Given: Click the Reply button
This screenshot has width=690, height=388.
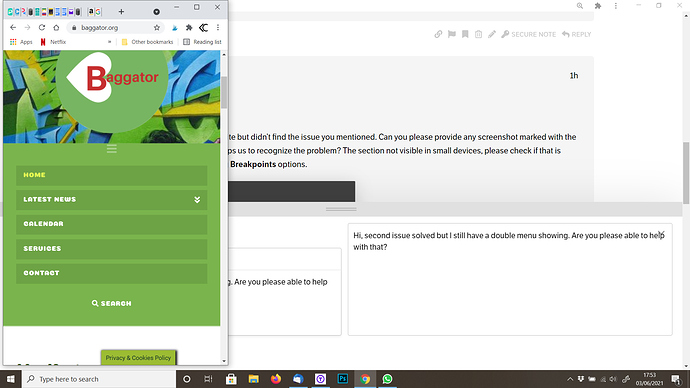Looking at the screenshot, I should [576, 34].
